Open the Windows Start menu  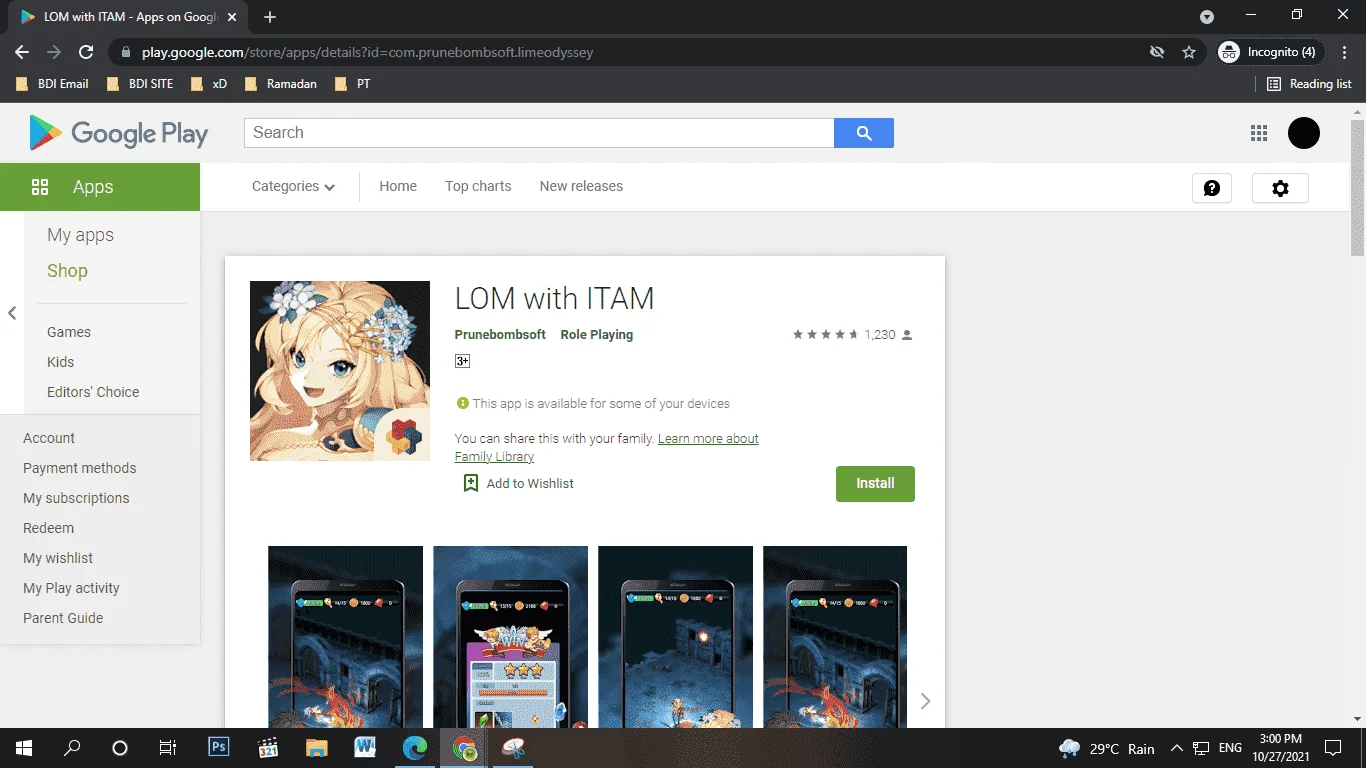24,748
